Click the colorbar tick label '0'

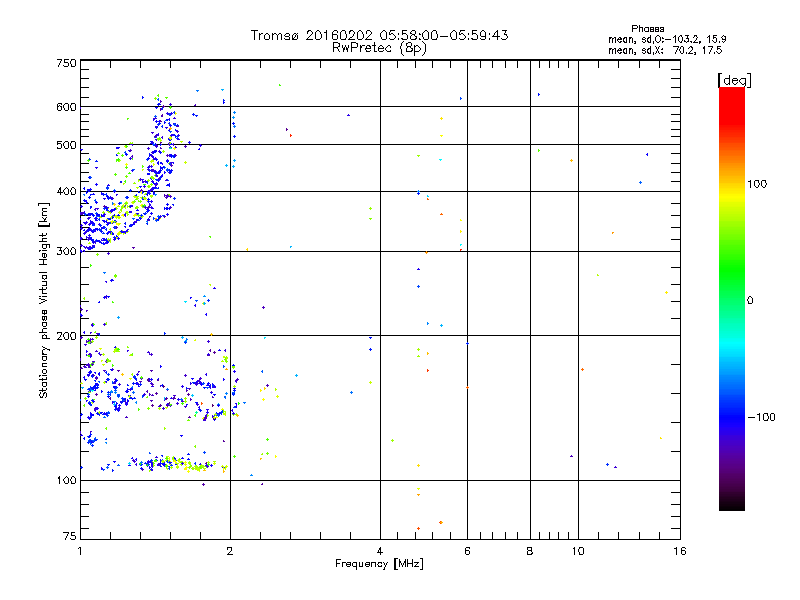[x=750, y=301]
